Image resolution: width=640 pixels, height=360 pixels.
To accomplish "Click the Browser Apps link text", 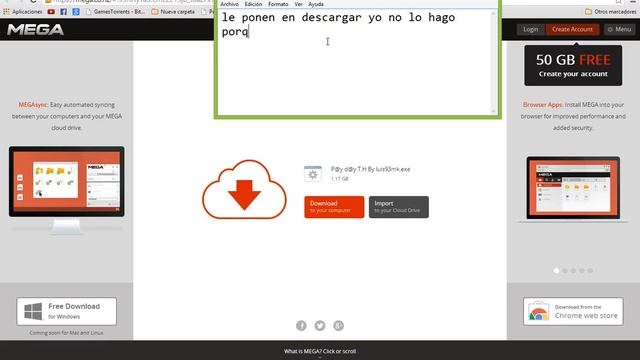I will 542,105.
